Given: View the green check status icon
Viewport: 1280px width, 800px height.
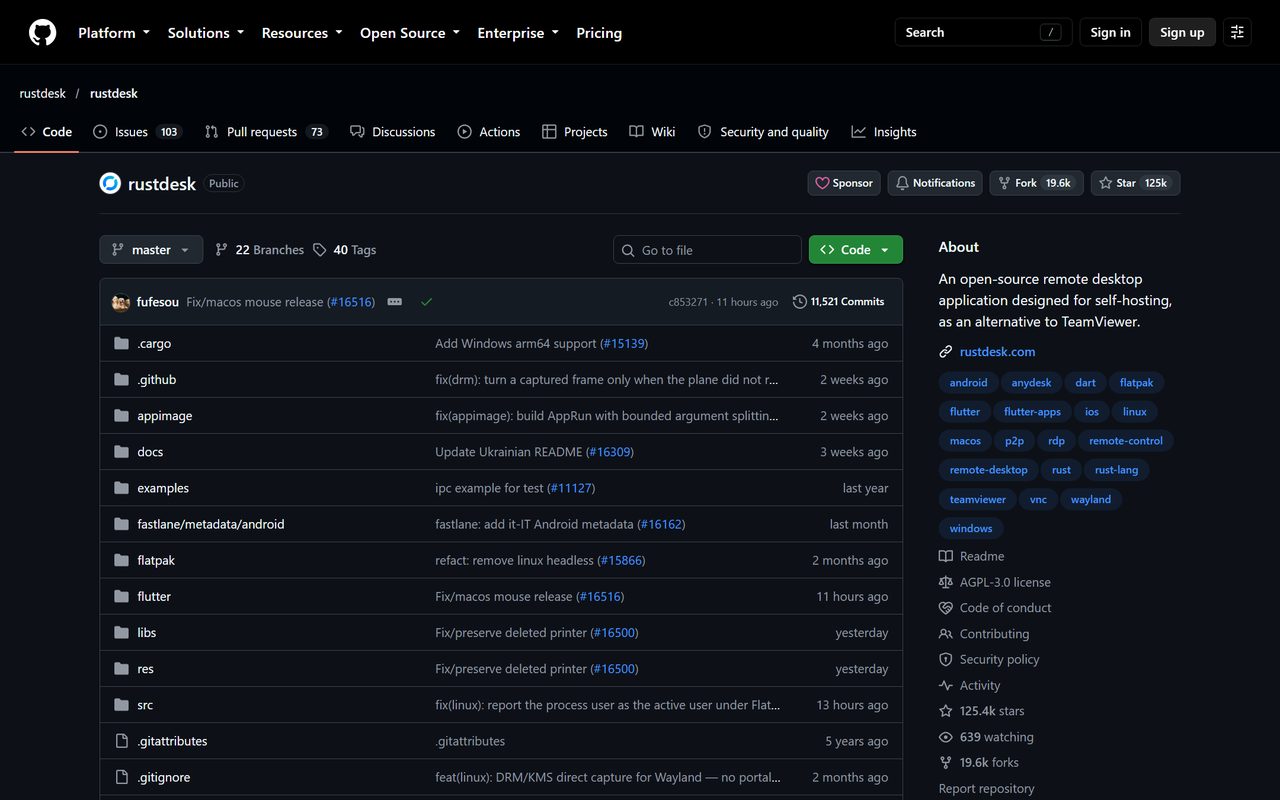Looking at the screenshot, I should [427, 302].
